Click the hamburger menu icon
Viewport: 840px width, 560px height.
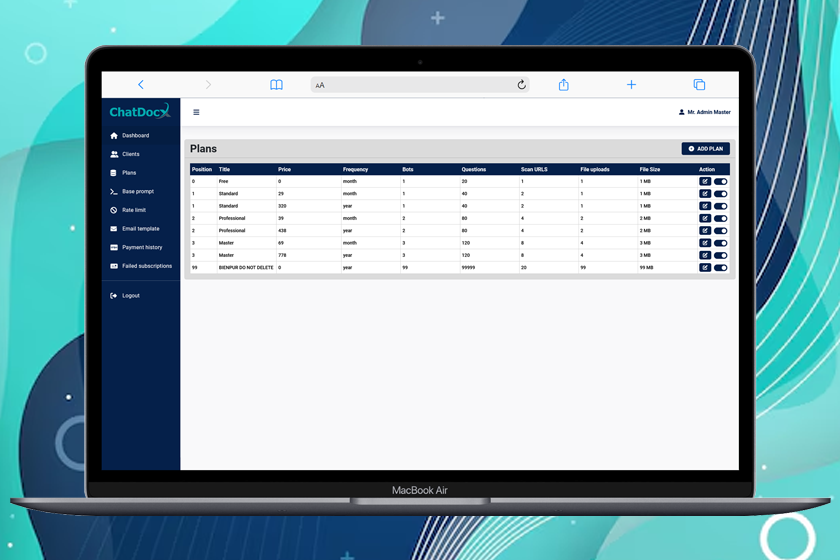(x=196, y=113)
